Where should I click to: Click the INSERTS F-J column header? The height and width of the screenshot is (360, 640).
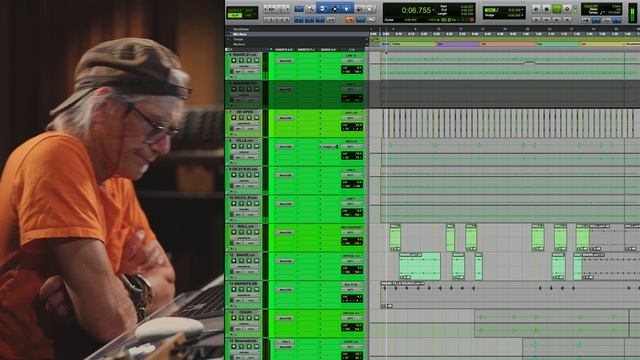[306, 49]
